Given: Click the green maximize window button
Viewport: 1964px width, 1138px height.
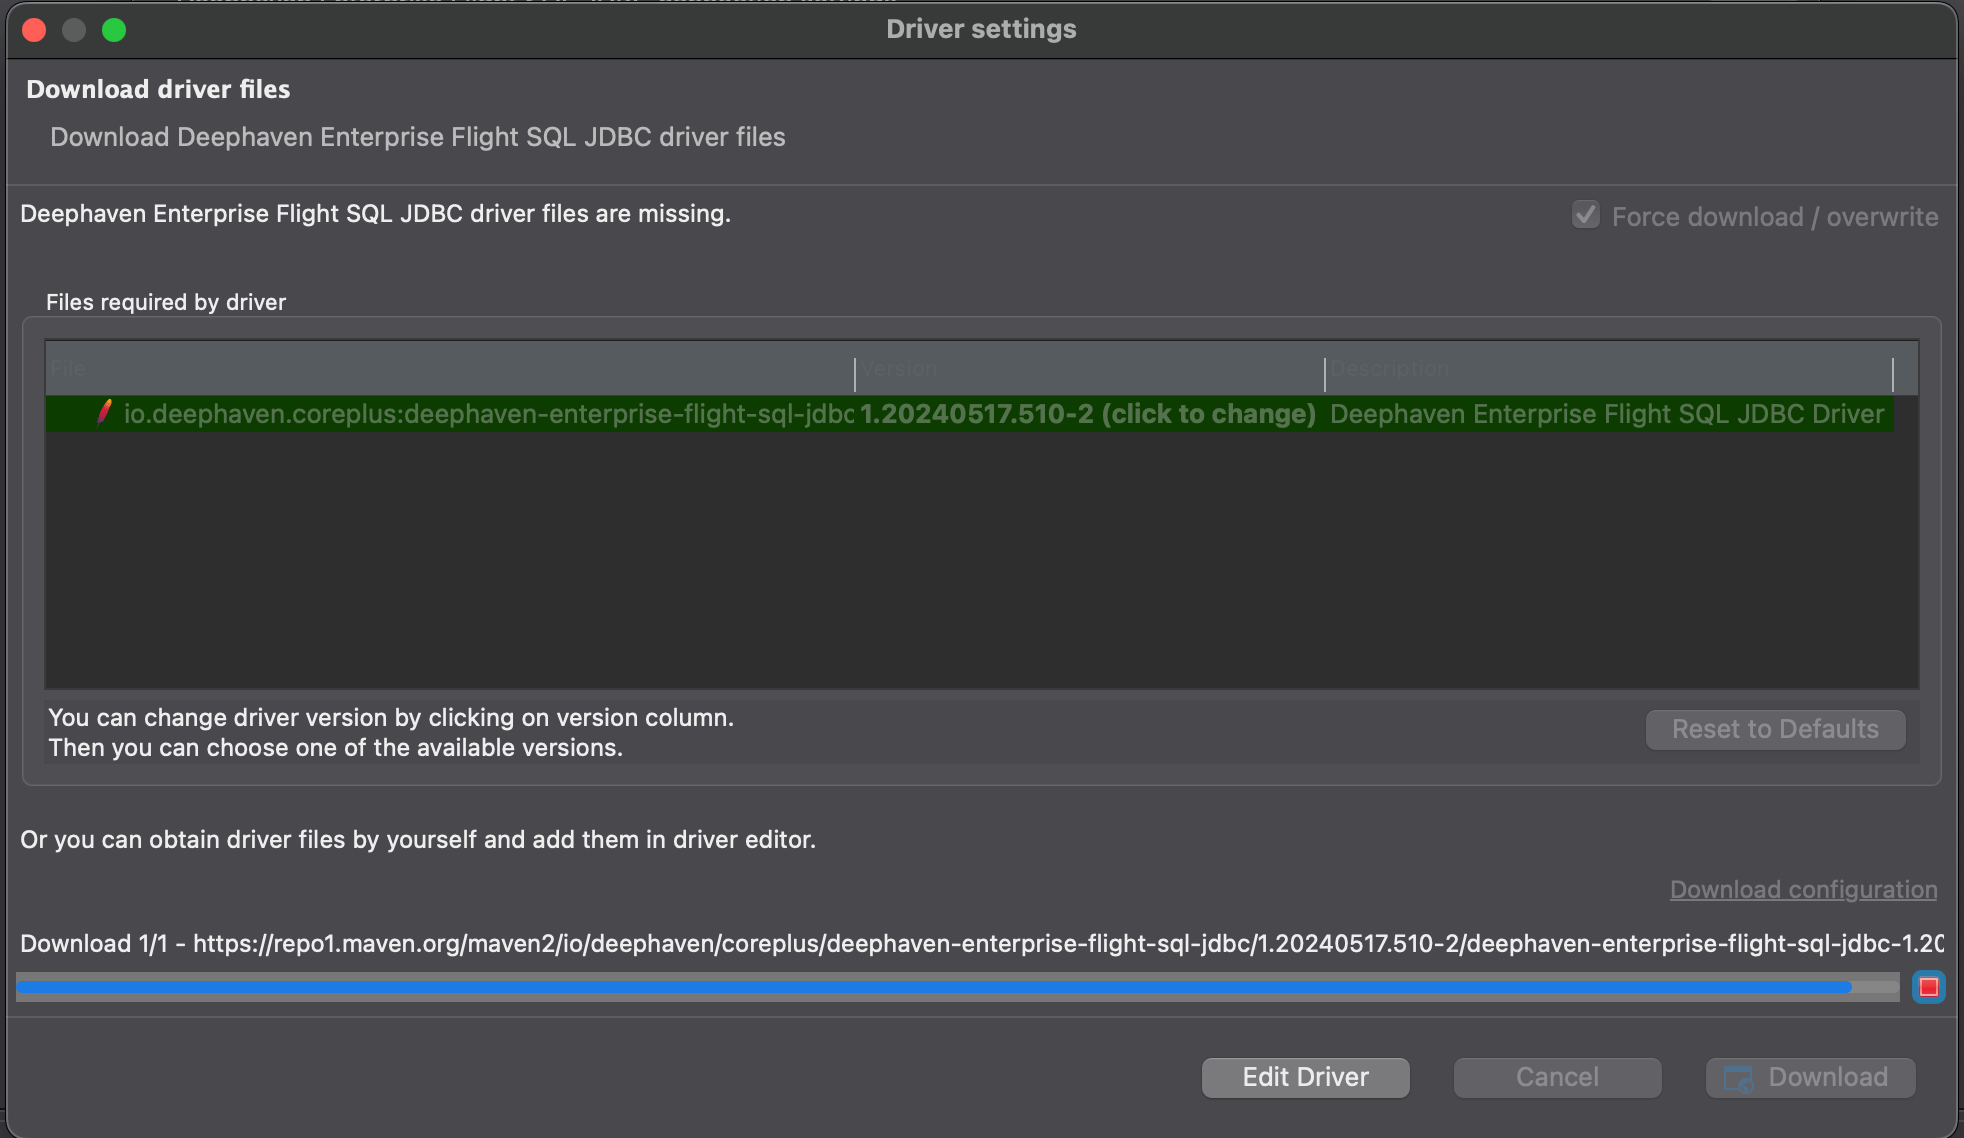Looking at the screenshot, I should tap(114, 30).
